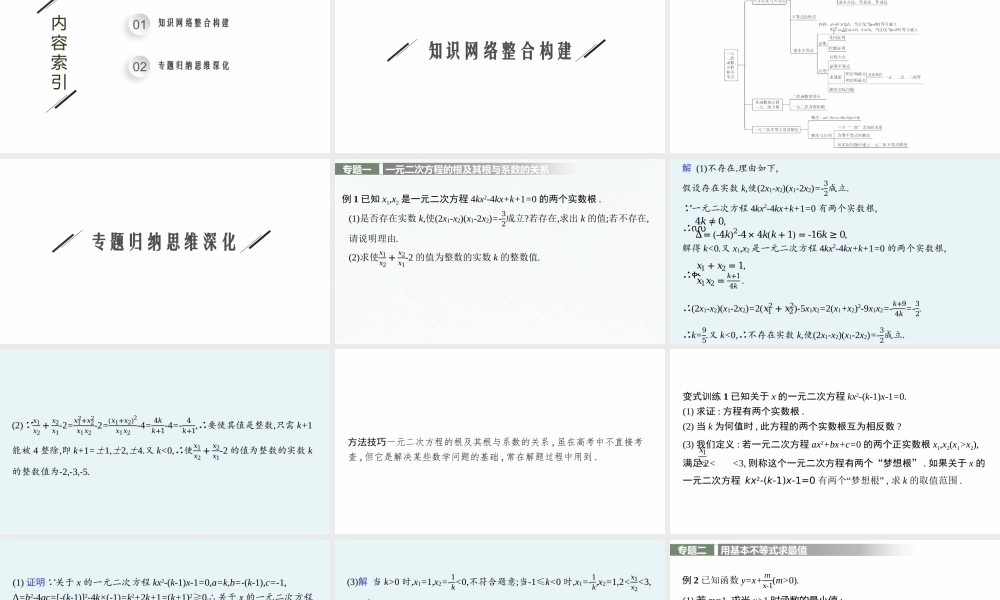Image resolution: width=1000 pixels, height=600 pixels.
Task: Click the 变式训练 1 problem statement line
Action: [795, 396]
